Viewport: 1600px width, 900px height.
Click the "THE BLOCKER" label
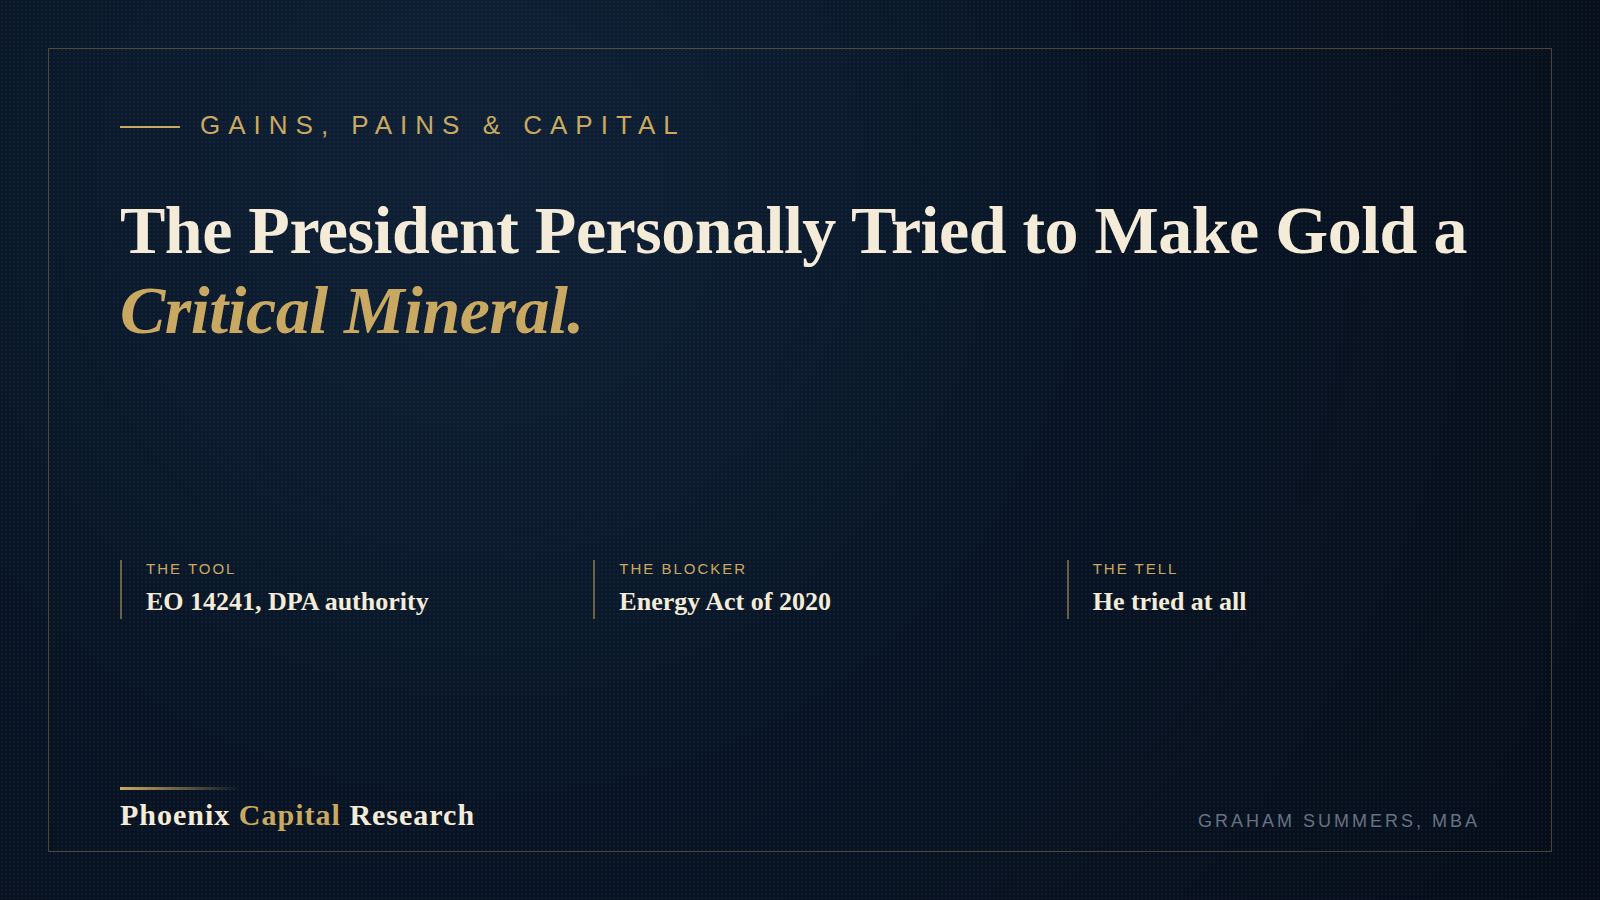682,569
